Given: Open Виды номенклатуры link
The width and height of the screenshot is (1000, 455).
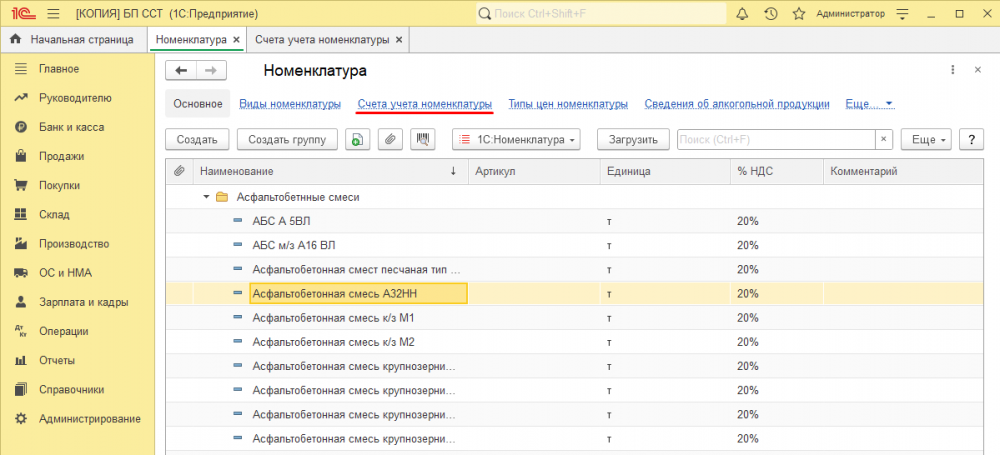Looking at the screenshot, I should (x=290, y=103).
